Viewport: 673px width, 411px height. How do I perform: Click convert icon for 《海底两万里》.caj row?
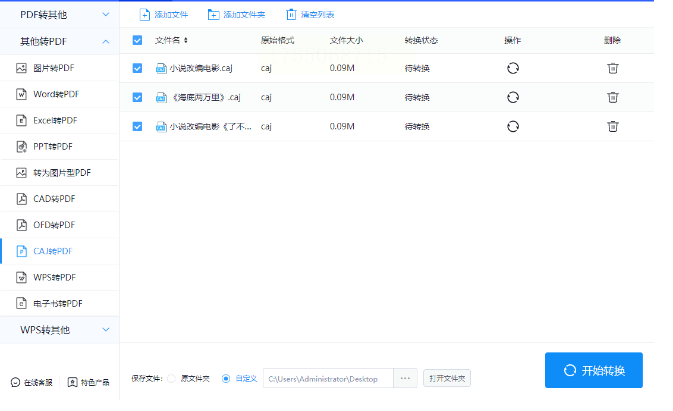pos(513,97)
